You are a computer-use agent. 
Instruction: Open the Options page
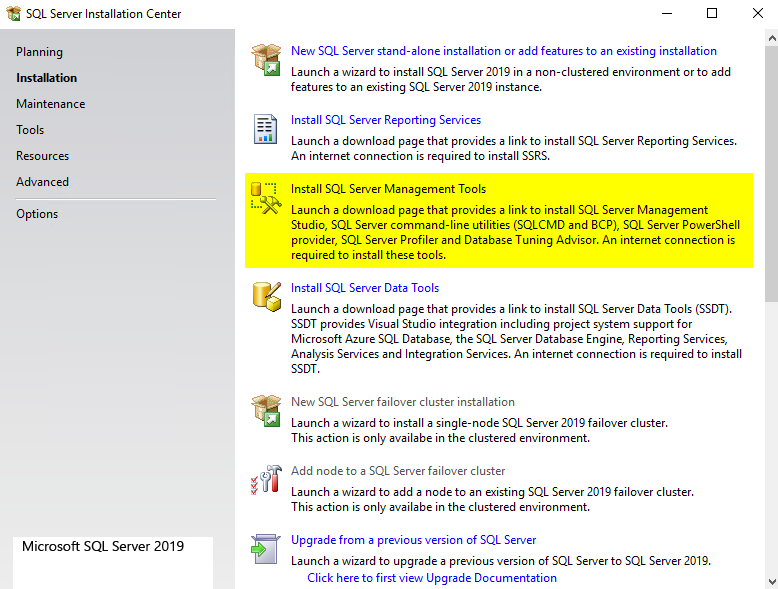point(37,214)
